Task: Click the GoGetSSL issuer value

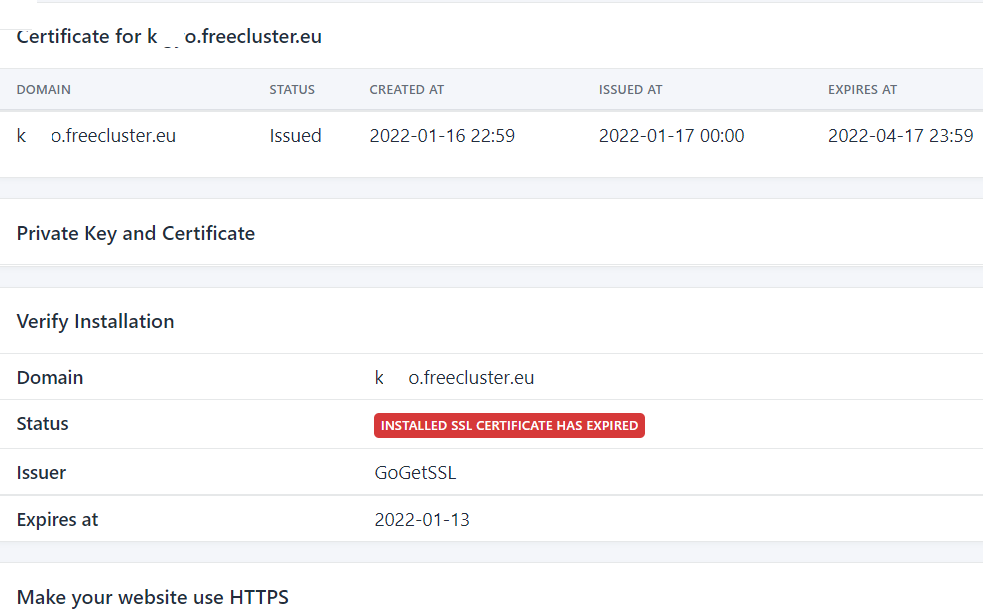Action: 416,473
